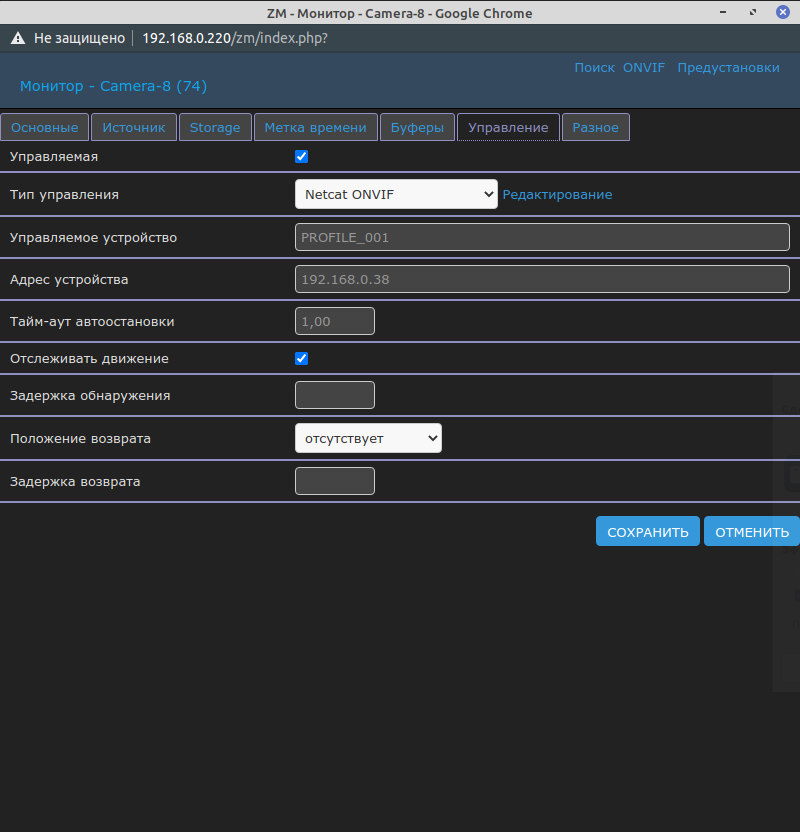
Task: Close the Chrome monitor window
Action: click(x=783, y=12)
